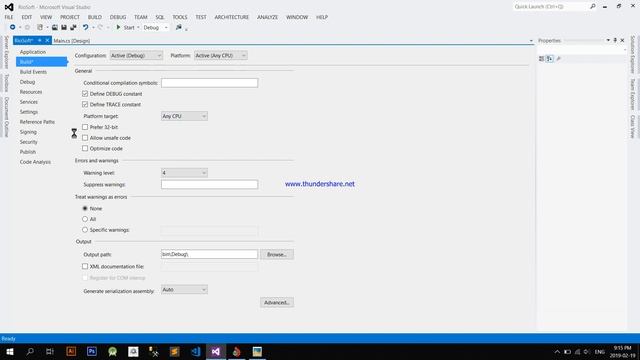Click the Open File toolbar icon
This screenshot has width=640, height=360.
[55, 27]
